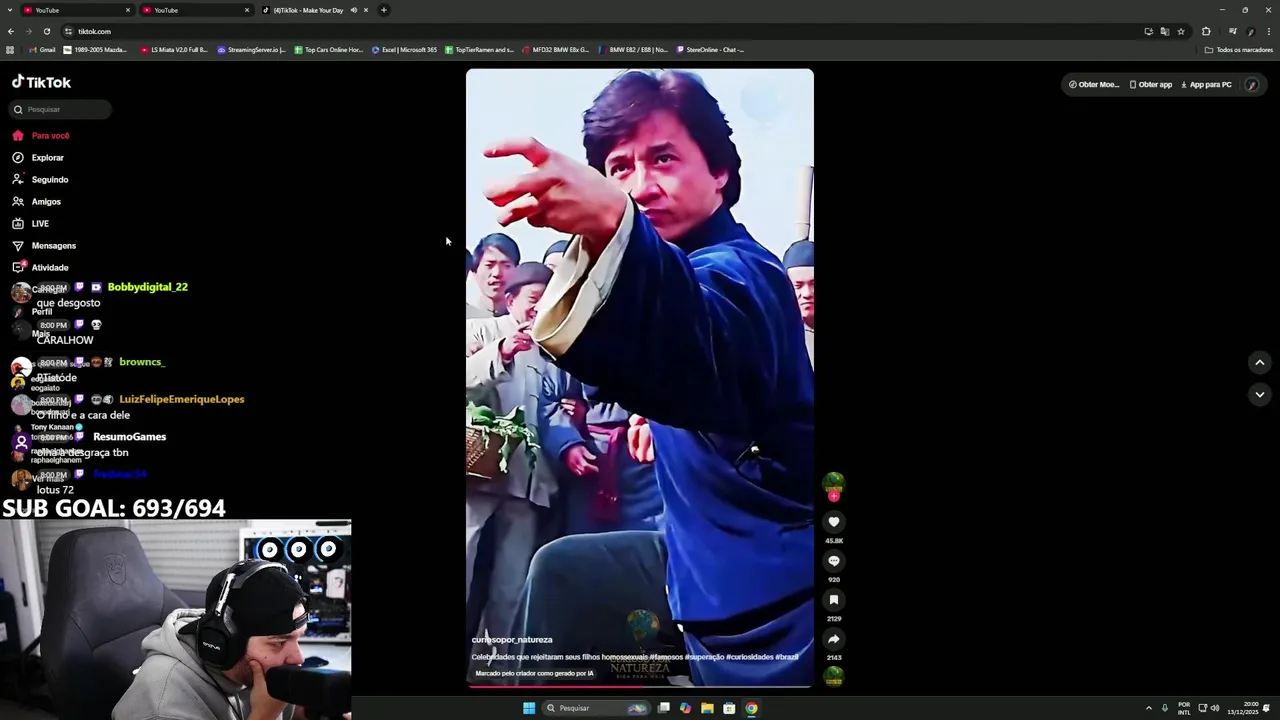Click taskbar volume speaker icon
Screen dimensions: 1280x720
[x=1215, y=708]
